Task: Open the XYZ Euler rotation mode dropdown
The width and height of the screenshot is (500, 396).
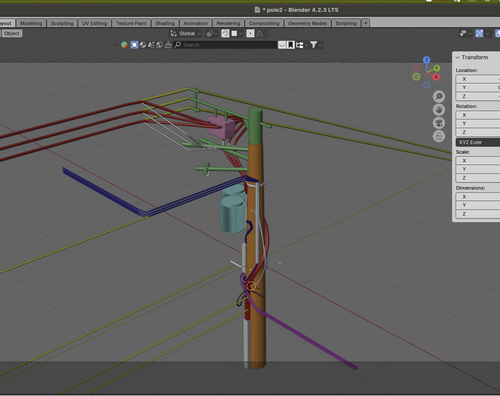Action: pos(478,142)
